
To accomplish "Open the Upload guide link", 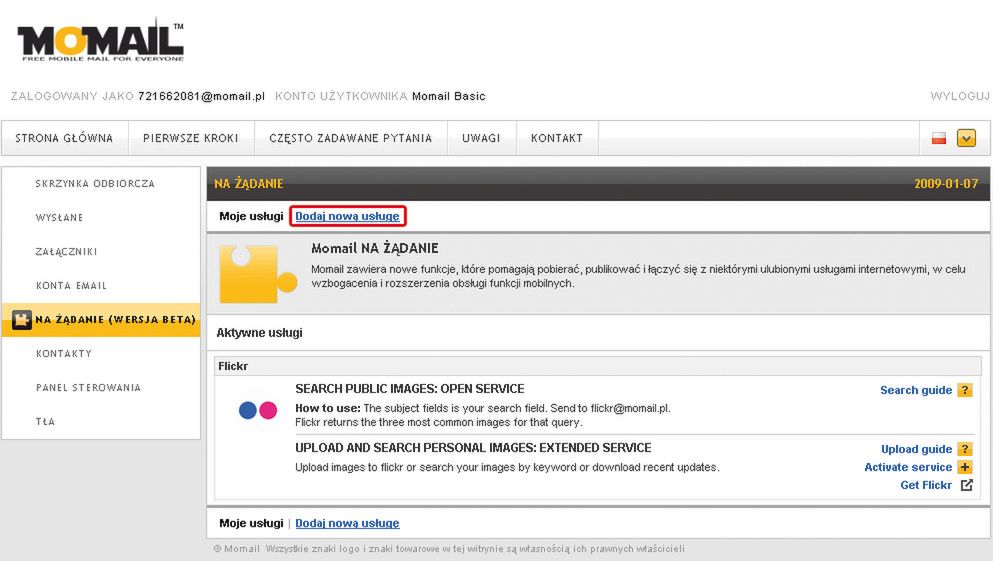I will pos(916,449).
